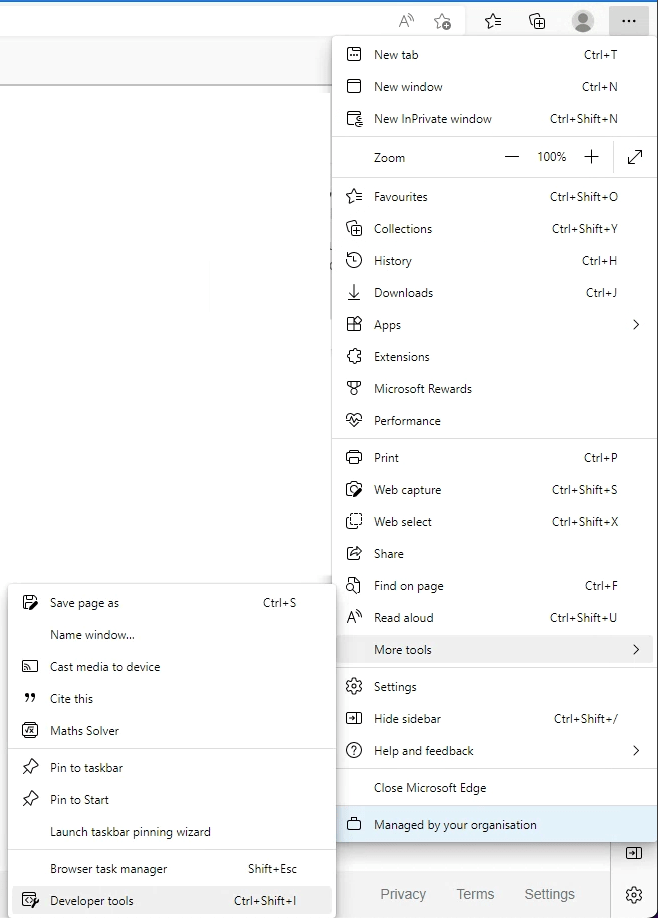Click the sidebar hide arrow-box icon

click(x=634, y=853)
